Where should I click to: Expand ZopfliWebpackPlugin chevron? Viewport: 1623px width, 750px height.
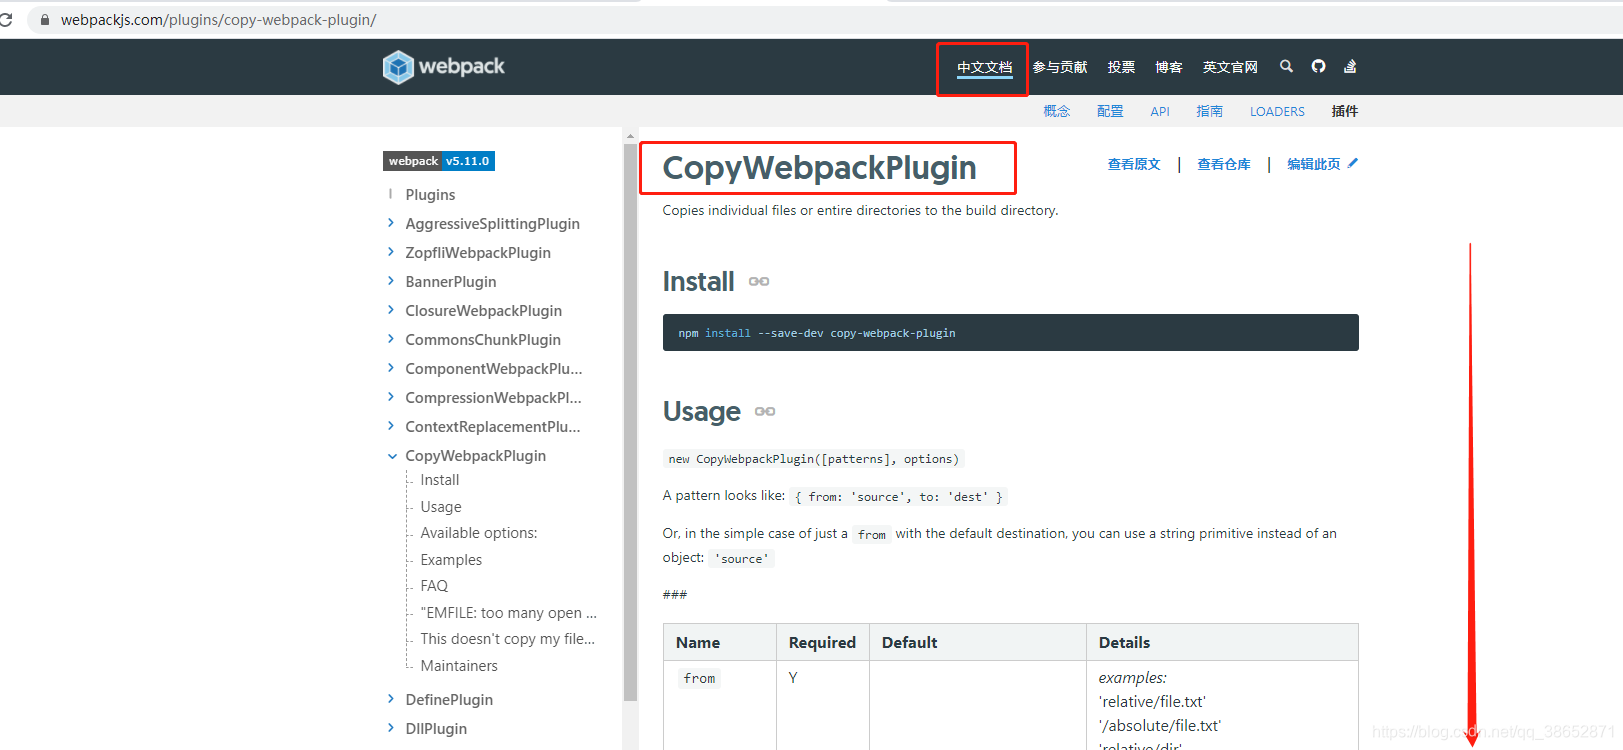pyautogui.click(x=391, y=252)
